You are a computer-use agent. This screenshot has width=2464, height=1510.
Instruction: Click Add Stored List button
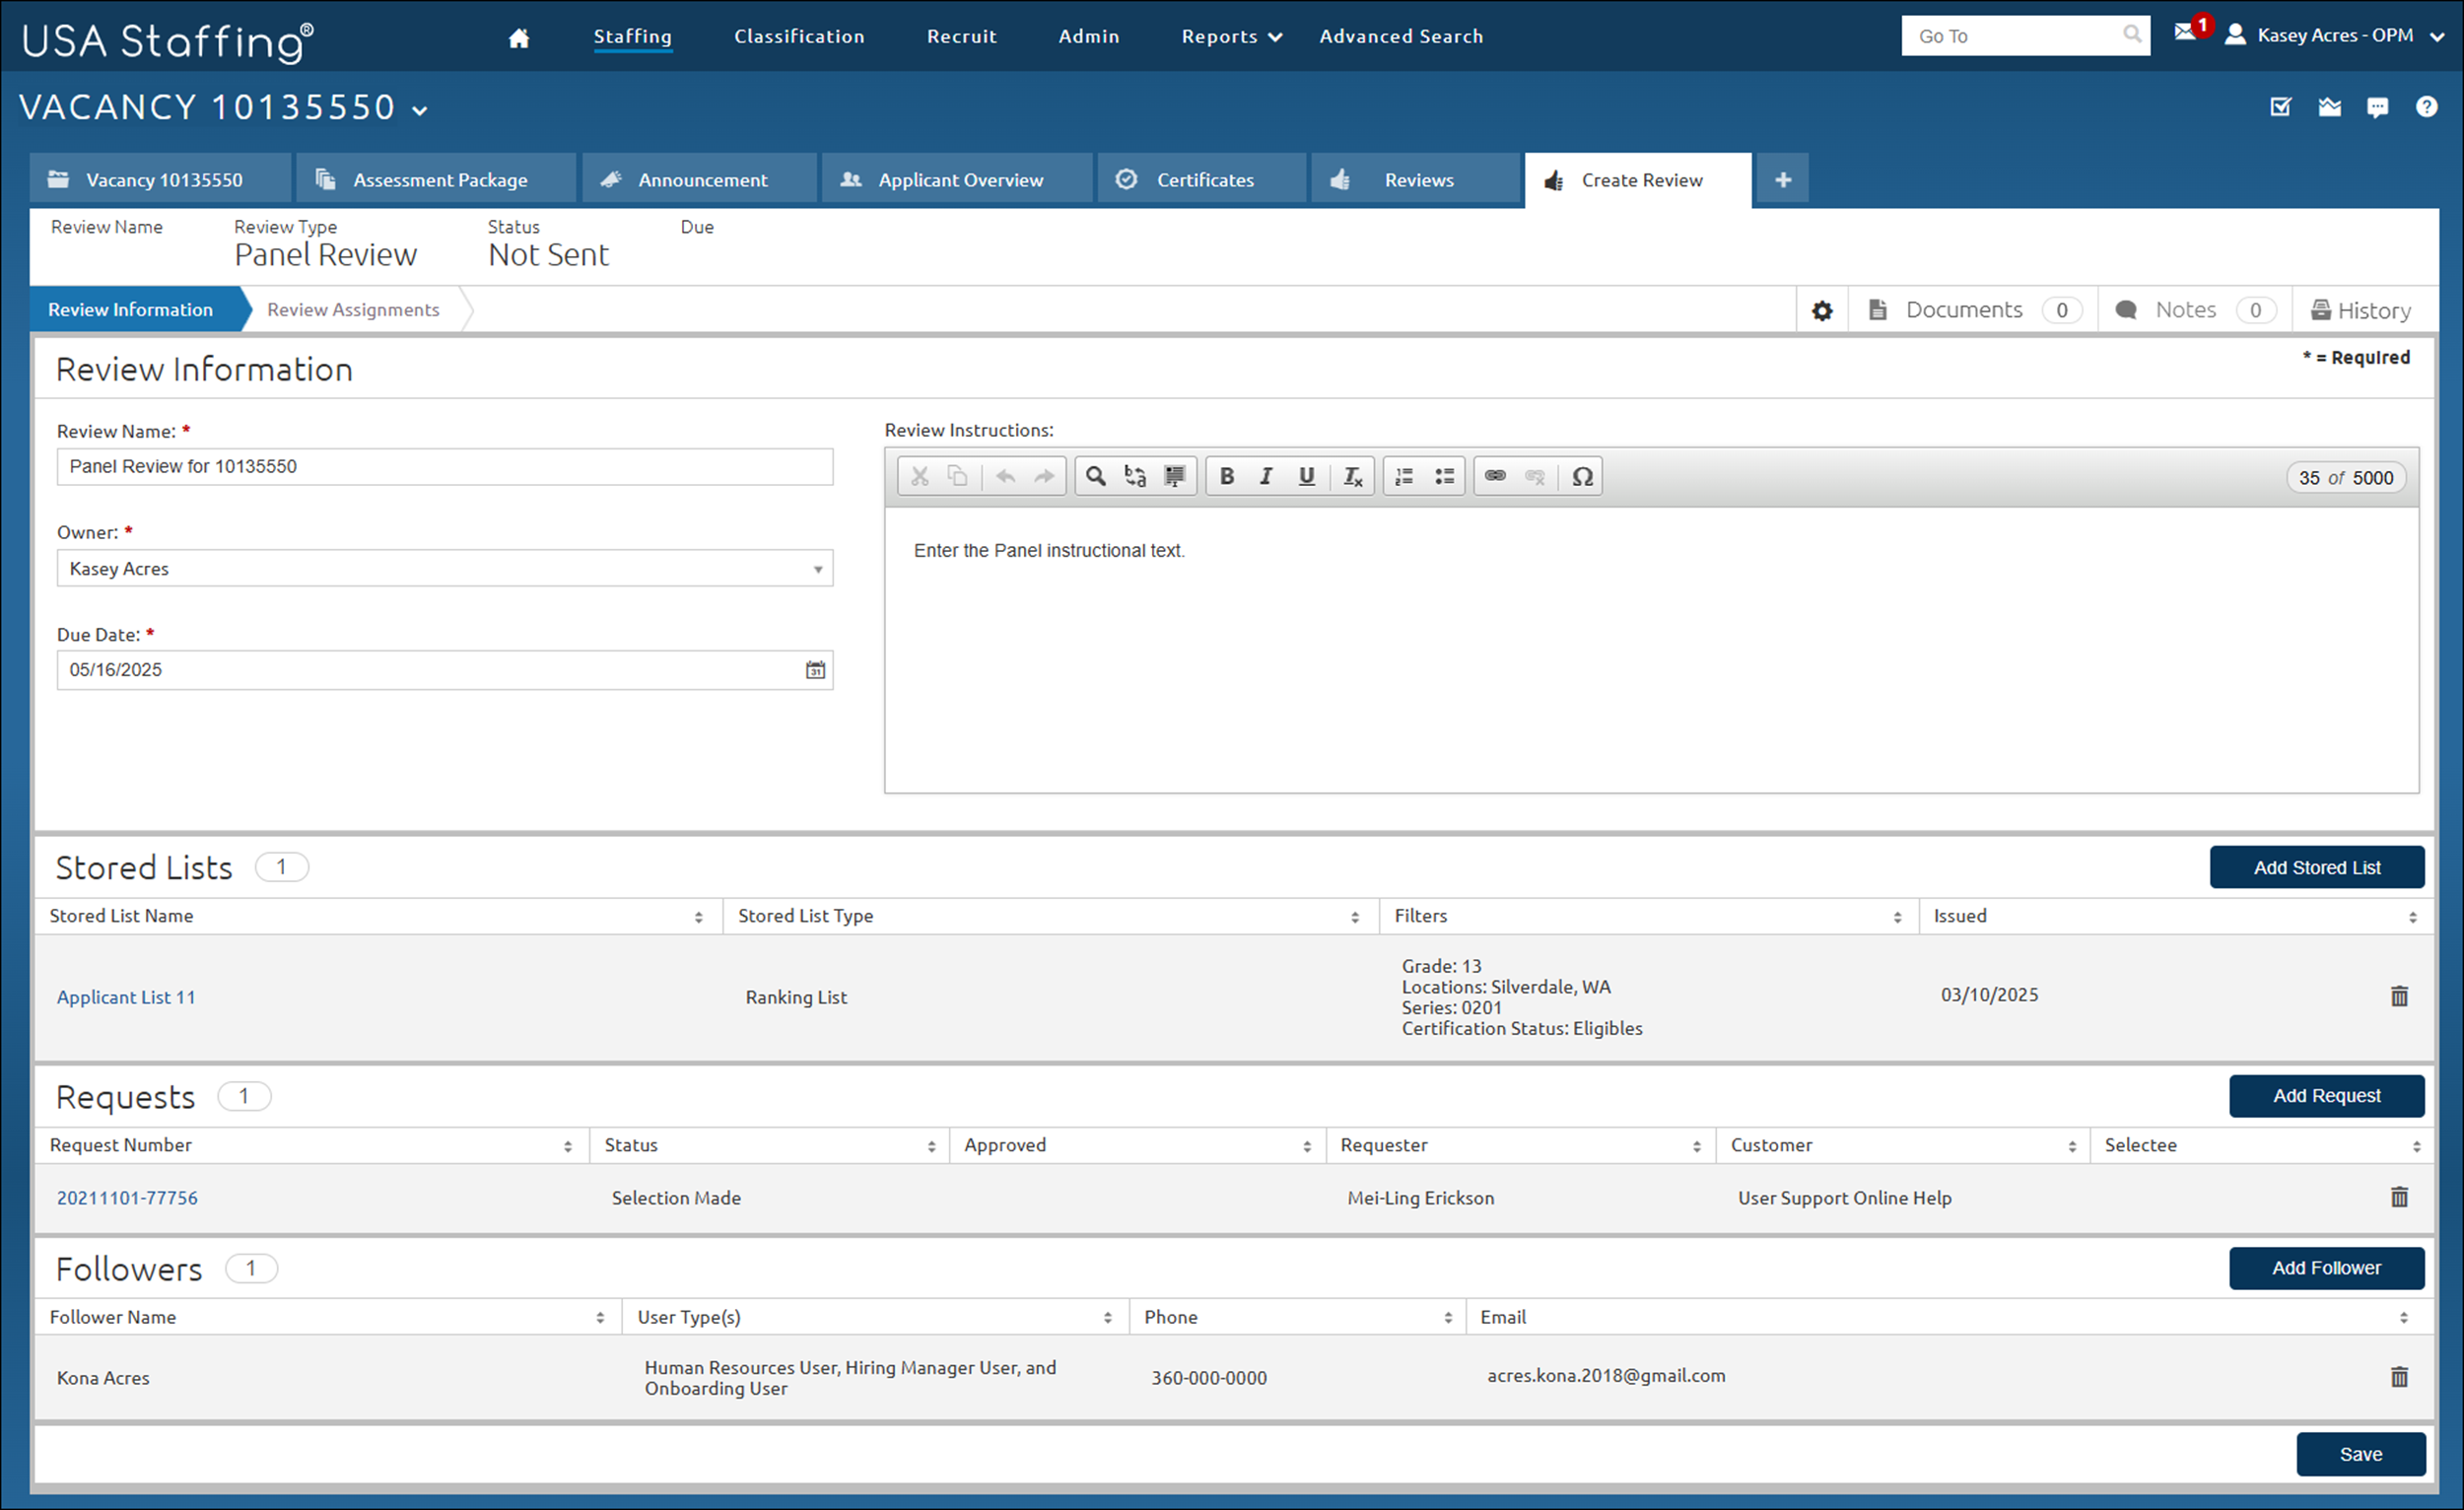point(2316,868)
